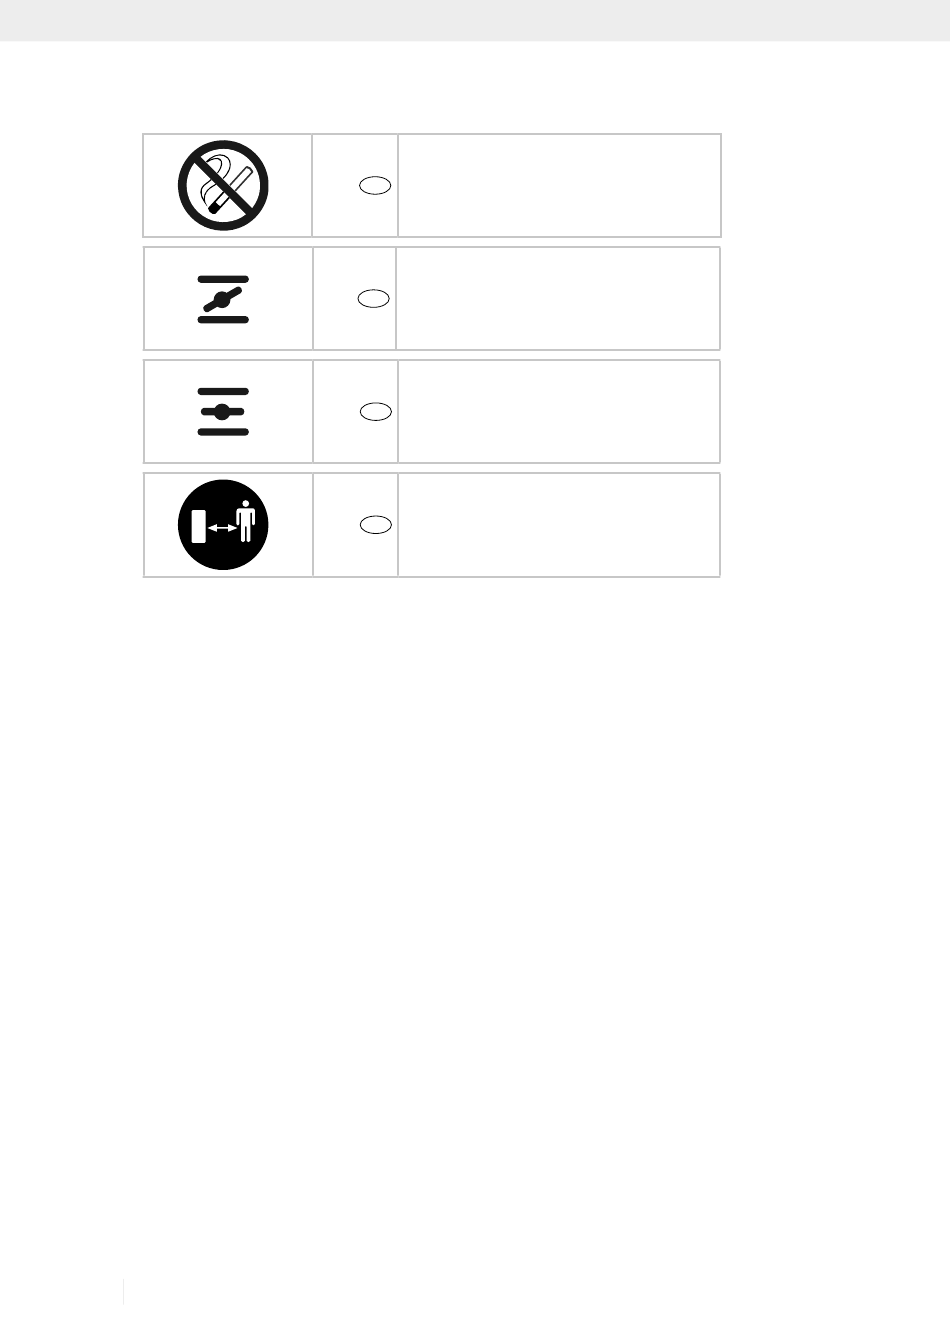
Task: Click the bottom bar of the diagonal valve symbol
Action: pos(223,320)
